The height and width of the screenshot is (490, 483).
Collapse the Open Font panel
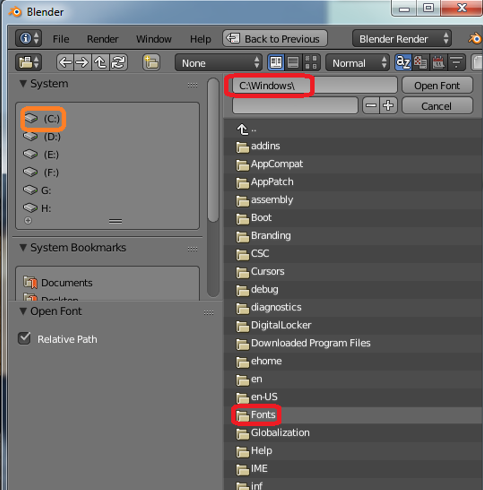click(23, 311)
